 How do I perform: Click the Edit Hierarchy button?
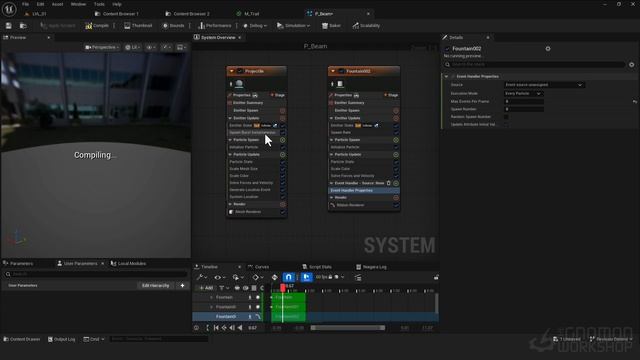(x=156, y=286)
